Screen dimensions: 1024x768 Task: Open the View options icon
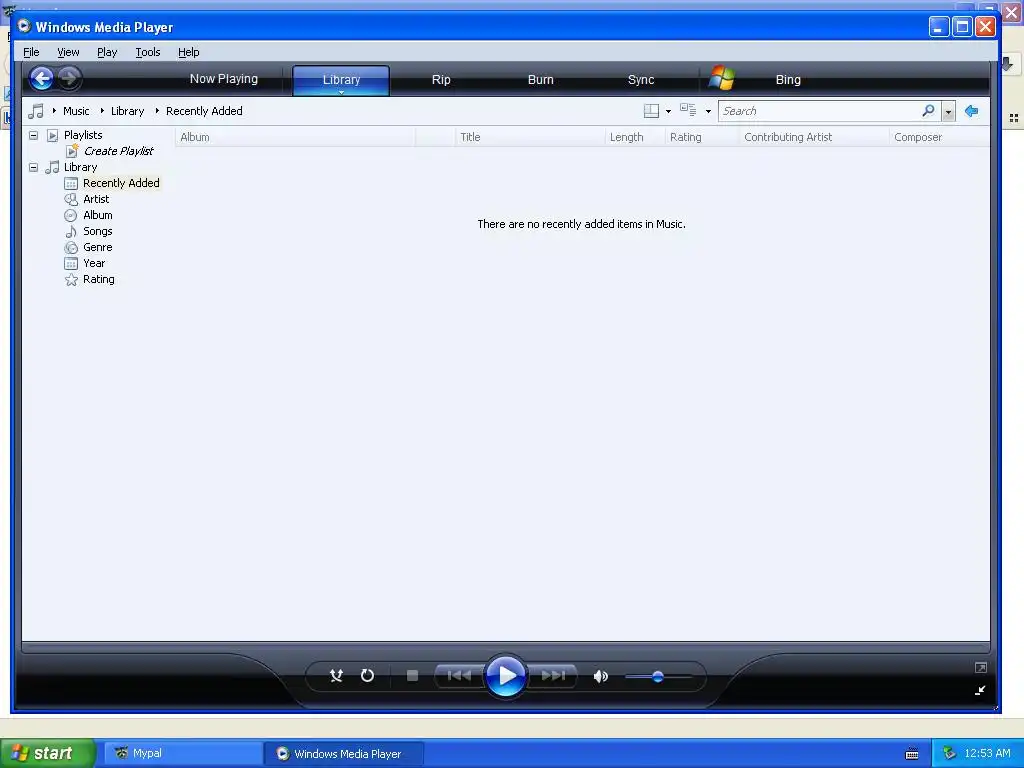coord(688,110)
